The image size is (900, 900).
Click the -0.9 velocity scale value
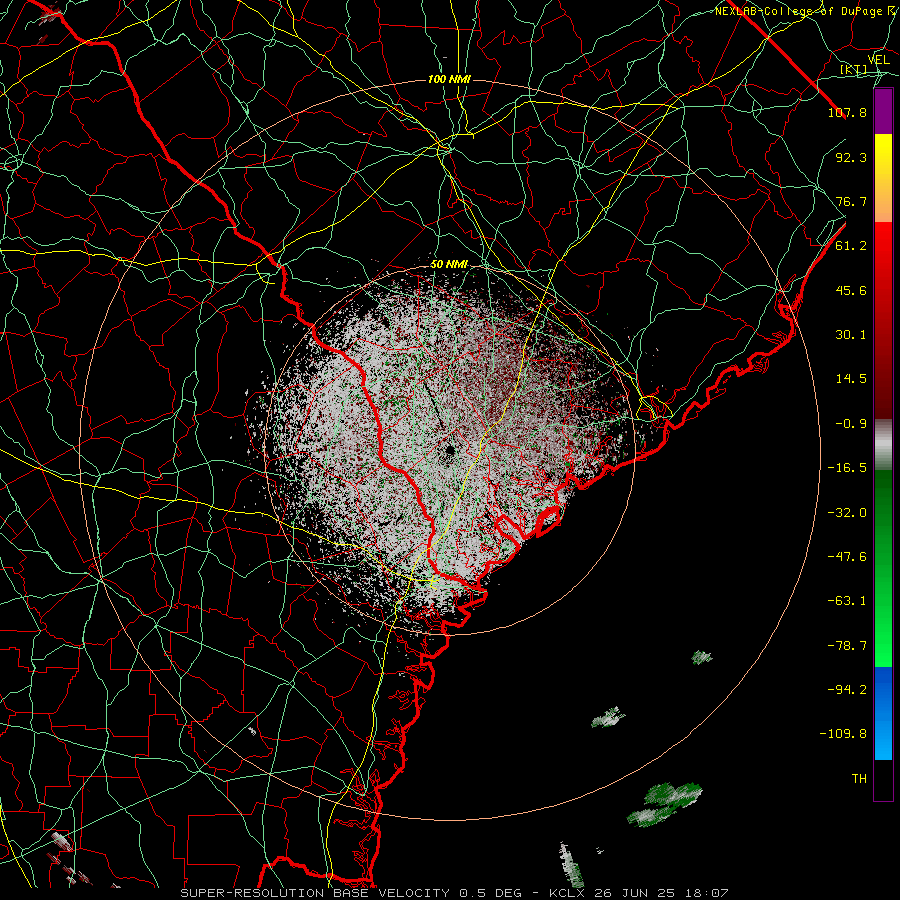851,424
